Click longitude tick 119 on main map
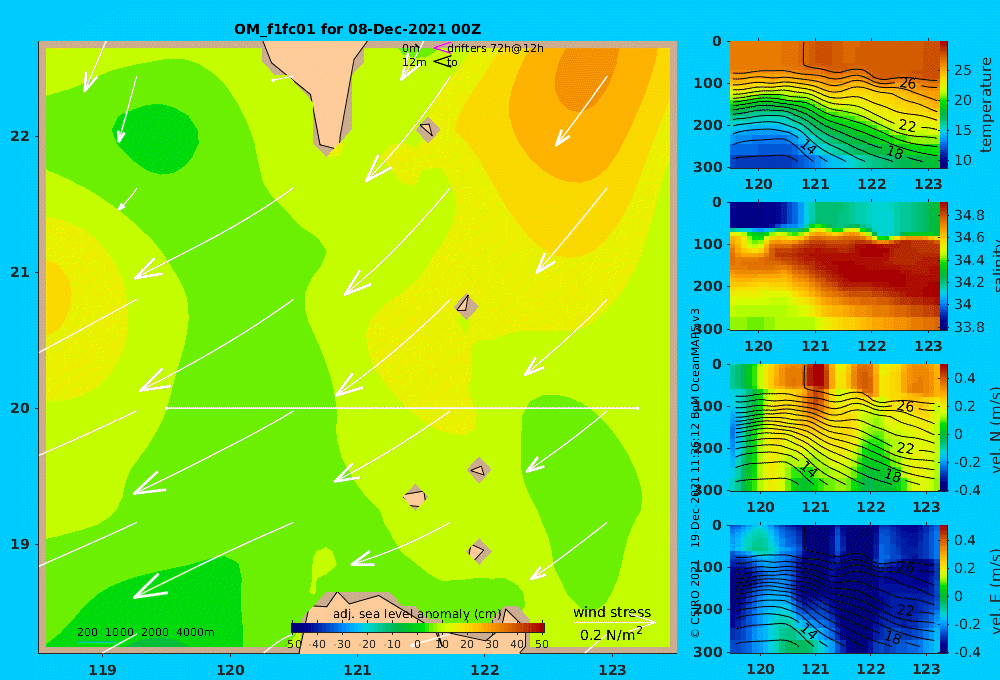1000x680 pixels. (103, 670)
